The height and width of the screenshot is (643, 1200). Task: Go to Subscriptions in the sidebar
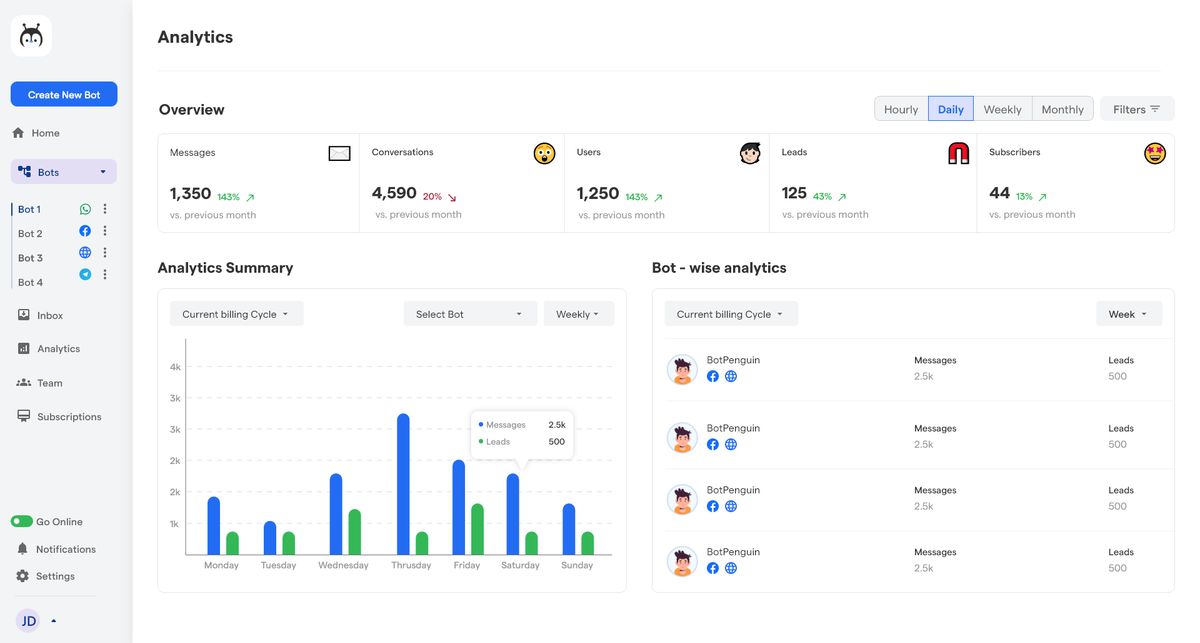pyautogui.click(x=68, y=417)
